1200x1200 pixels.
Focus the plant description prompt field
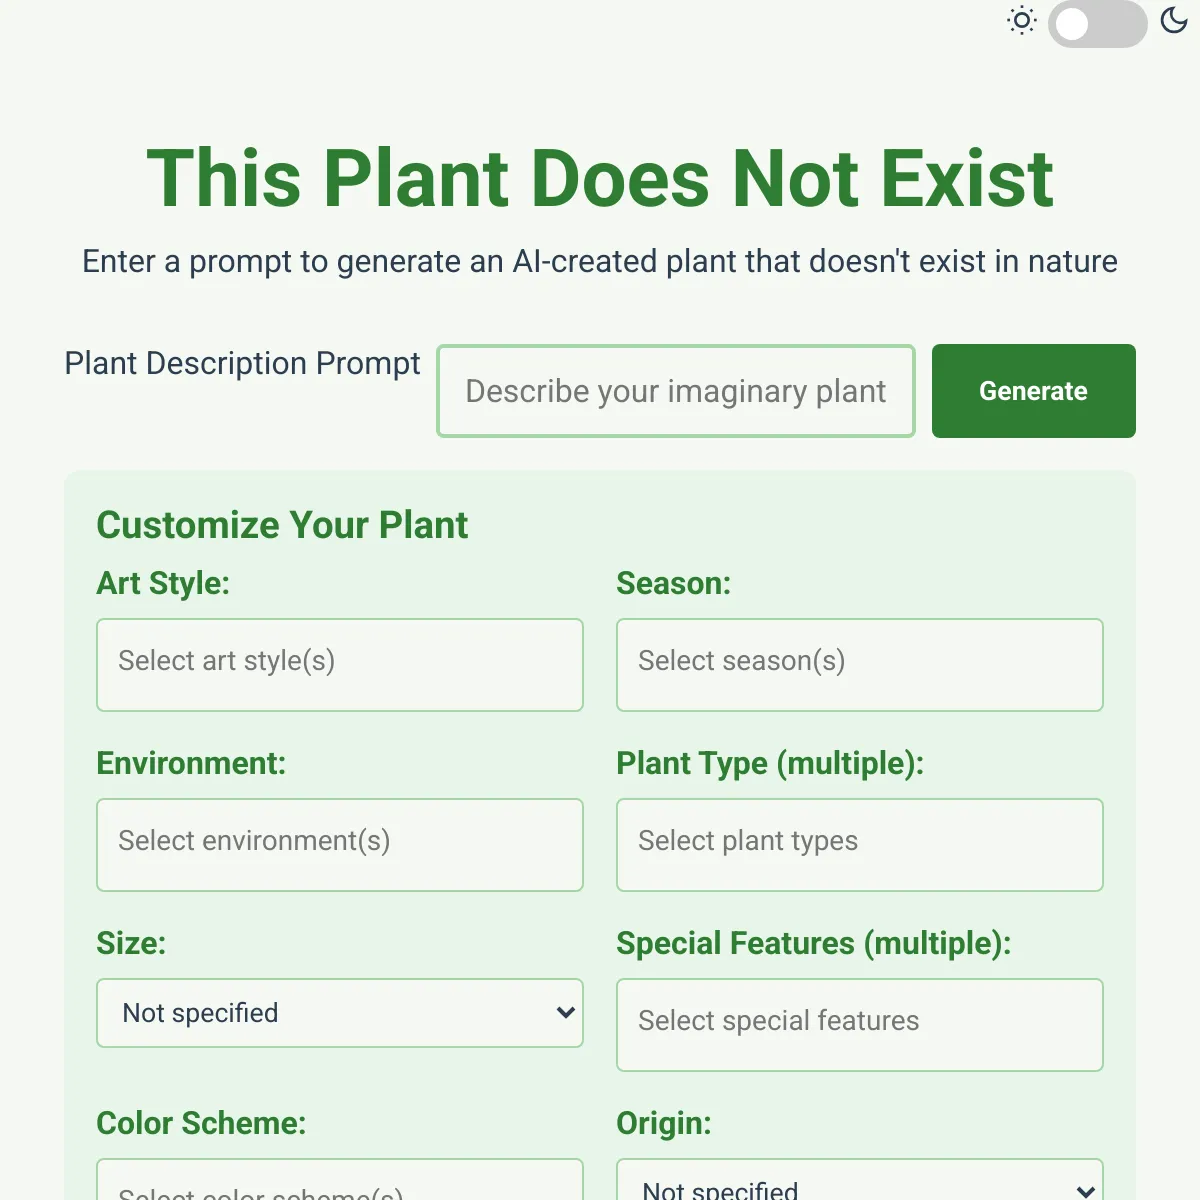(676, 391)
